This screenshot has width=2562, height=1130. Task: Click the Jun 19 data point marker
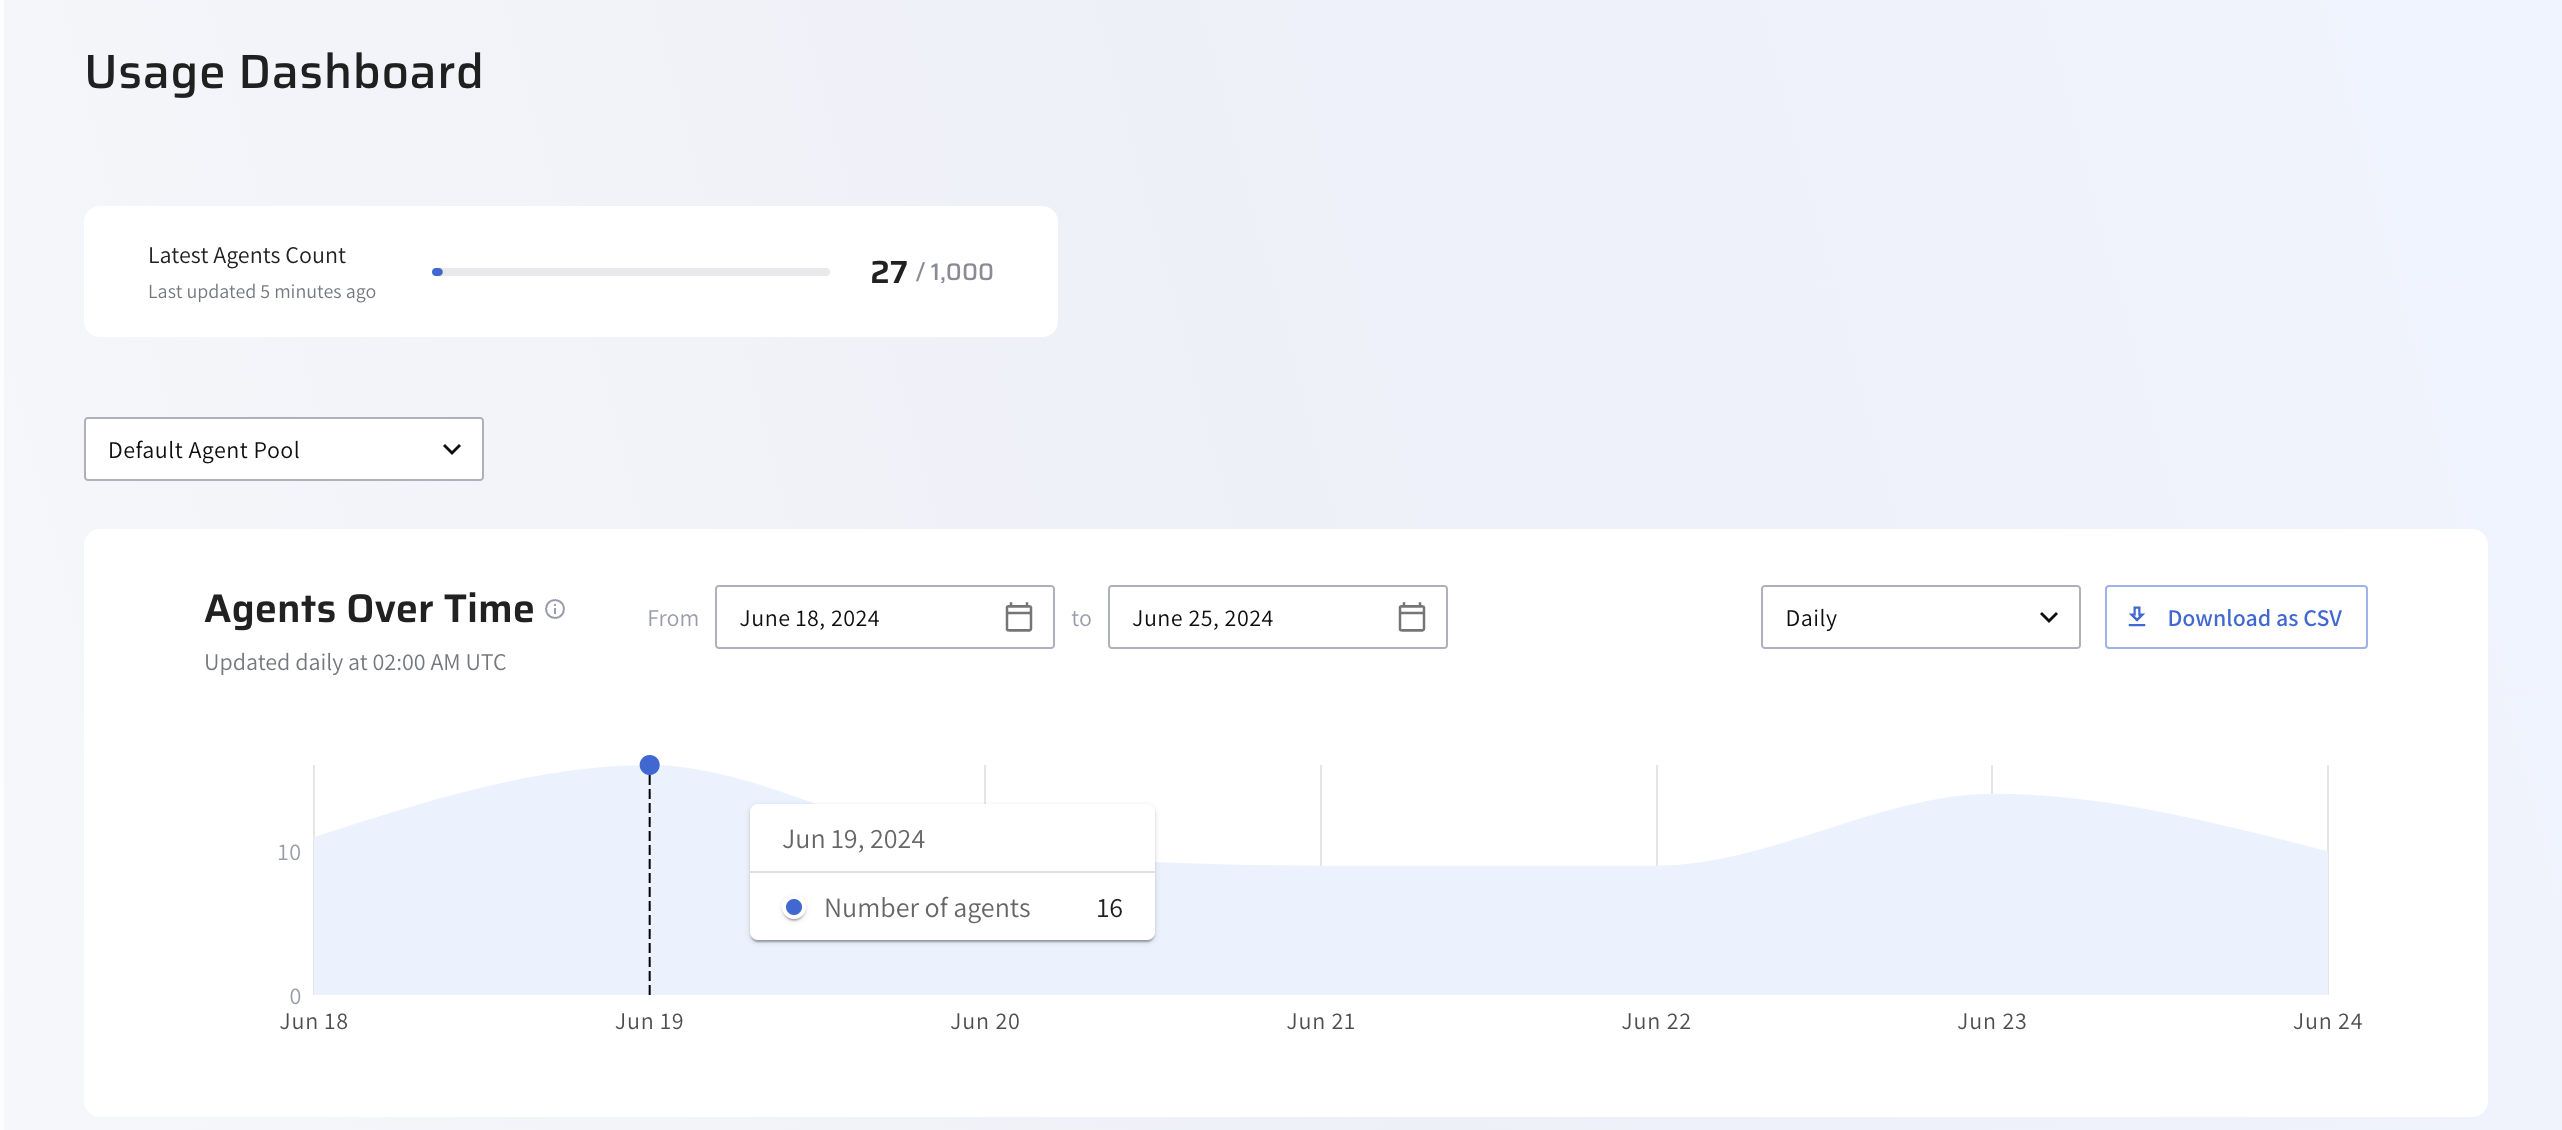pyautogui.click(x=649, y=765)
